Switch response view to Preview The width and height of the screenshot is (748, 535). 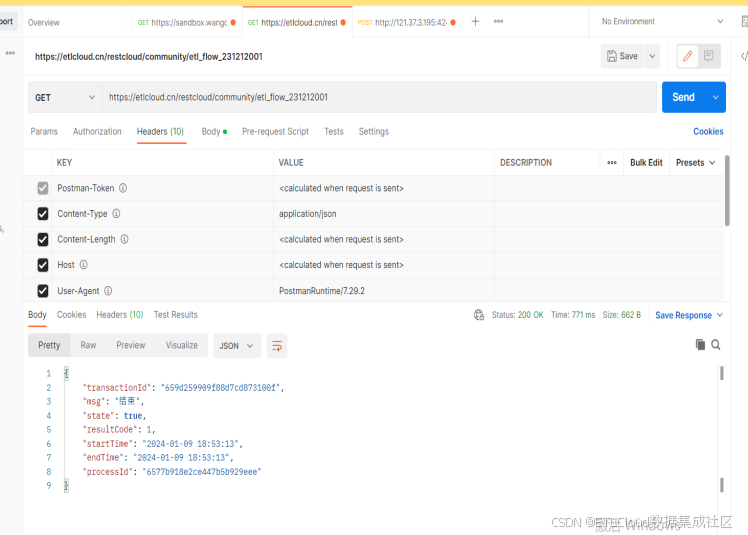coord(131,345)
